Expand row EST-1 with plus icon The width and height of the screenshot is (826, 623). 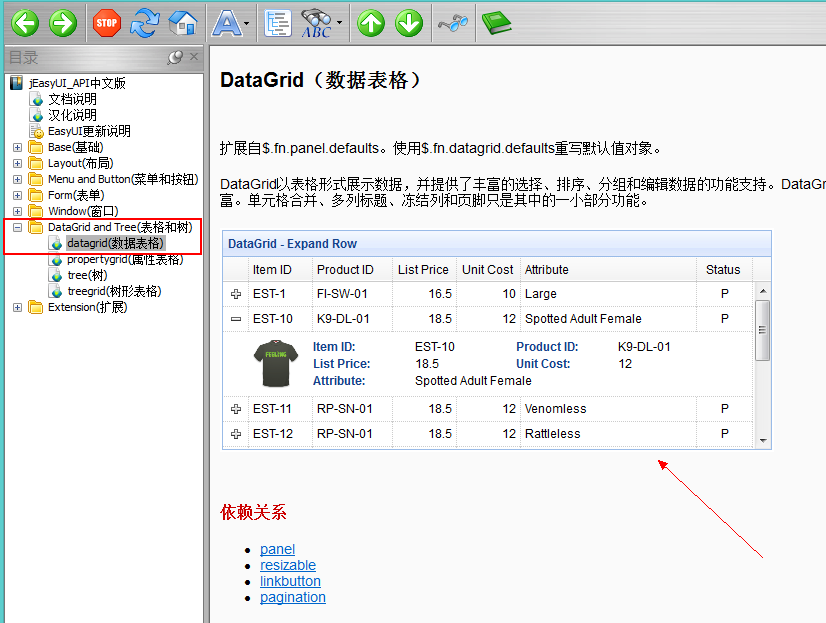coord(236,294)
